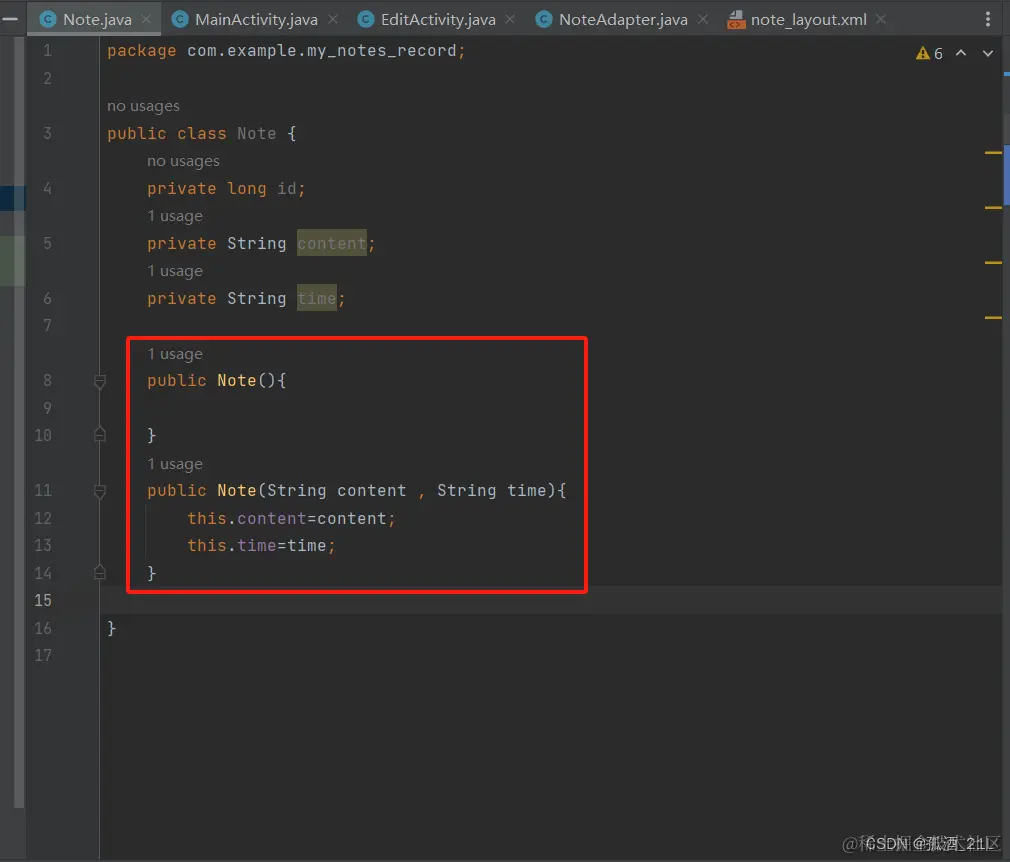
Task: Collapse the Note(String content, String time) constructor
Action: click(100, 492)
